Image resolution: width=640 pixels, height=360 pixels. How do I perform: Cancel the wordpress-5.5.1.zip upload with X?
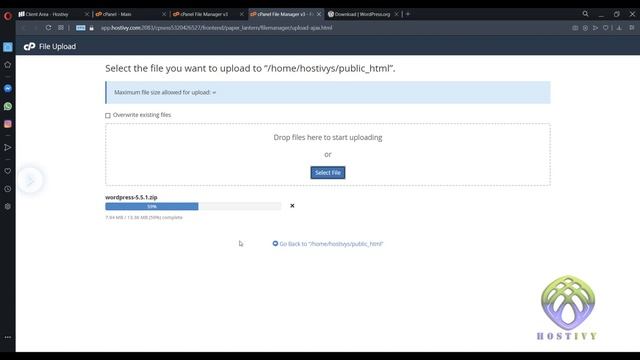pyautogui.click(x=292, y=206)
